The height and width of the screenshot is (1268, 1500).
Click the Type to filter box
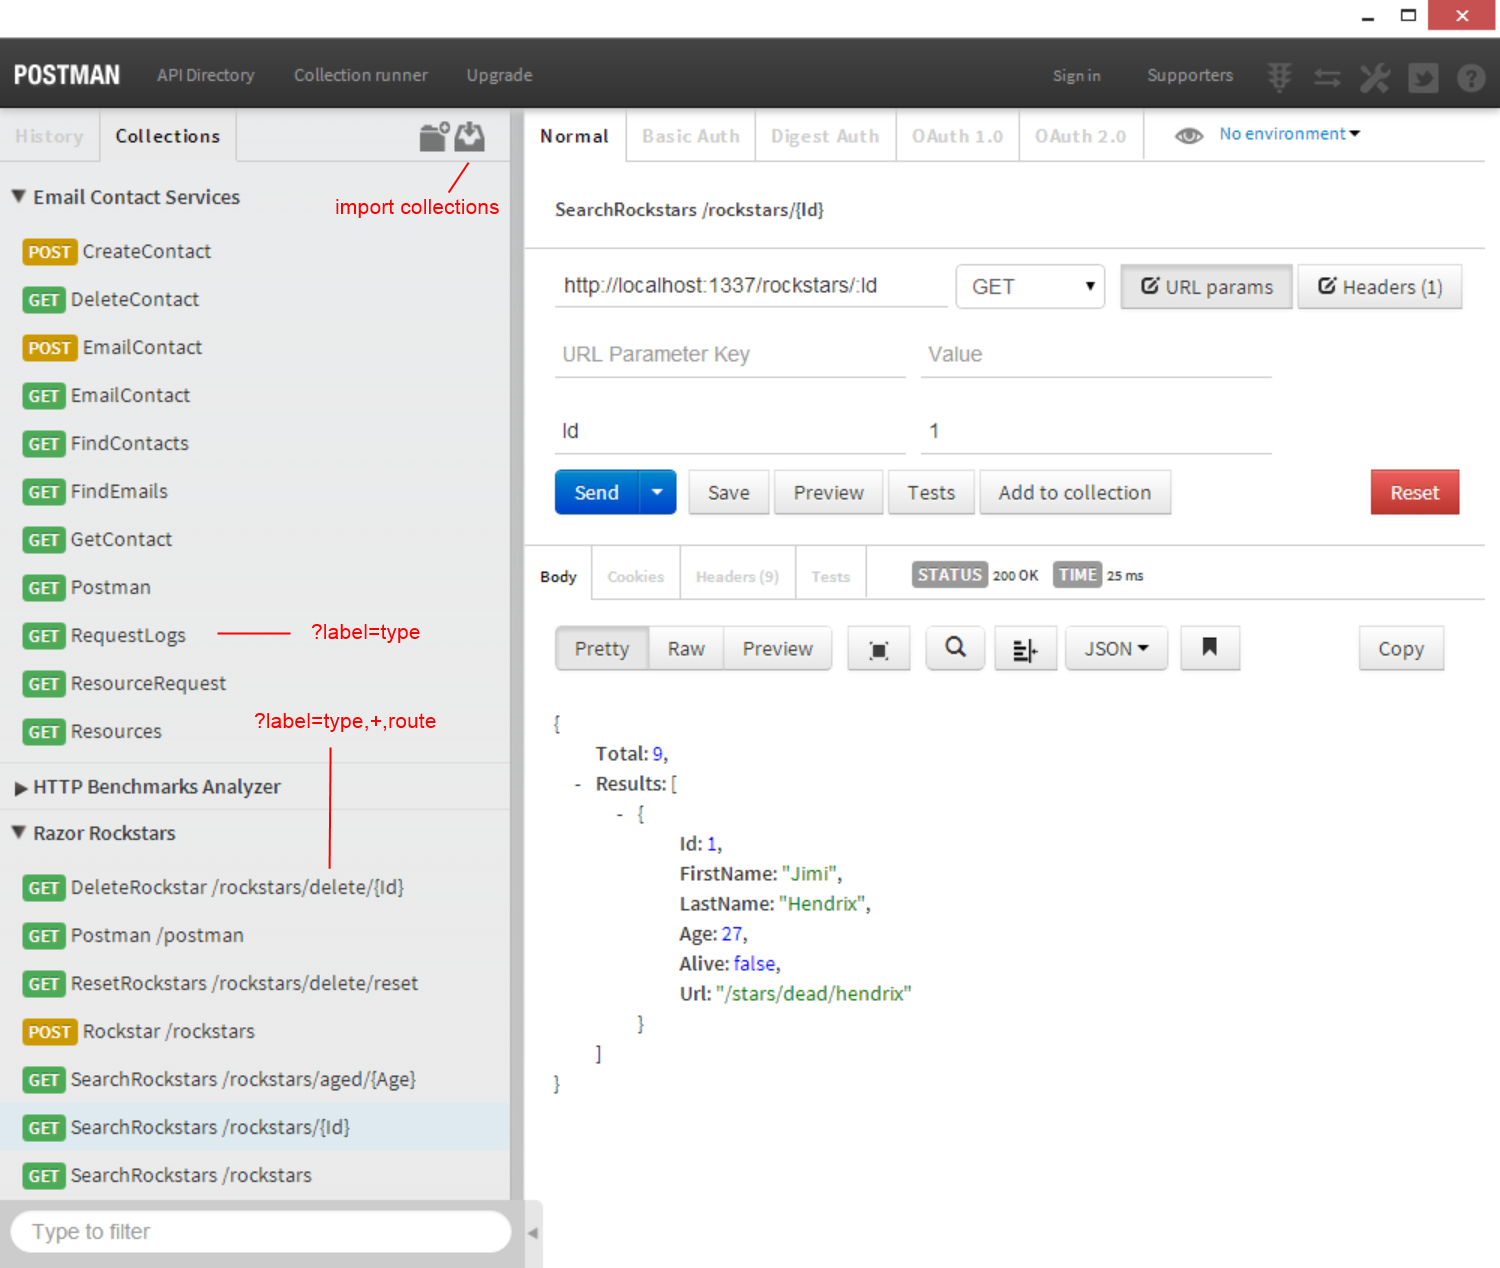pos(261,1232)
